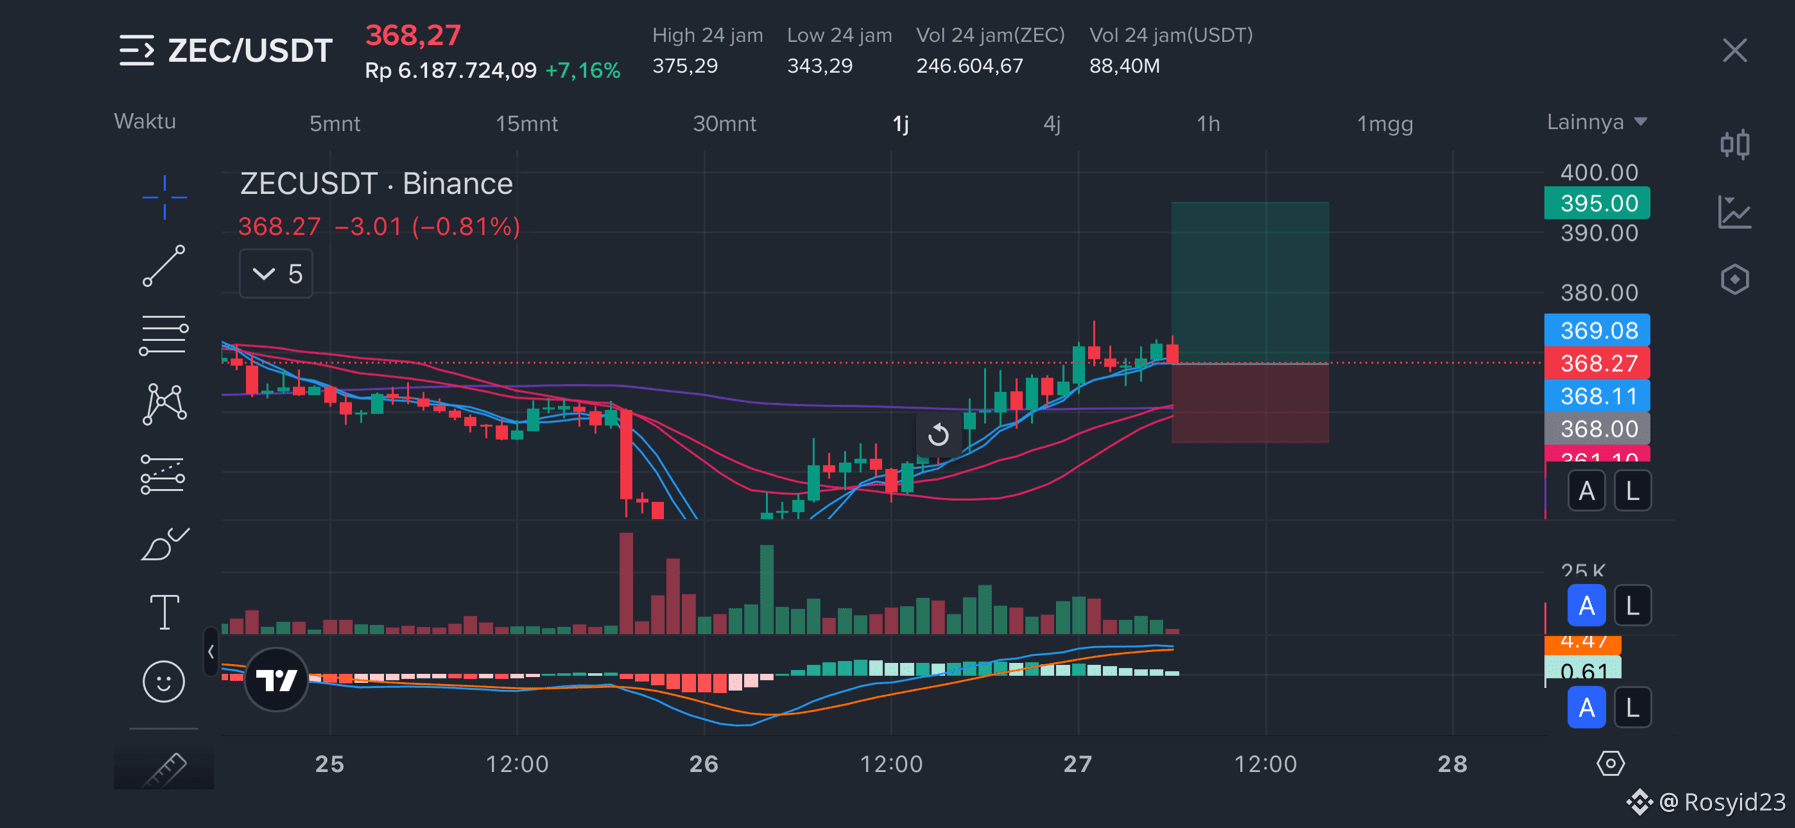Collapse the drawing toolbar arrow handle

pos(210,652)
